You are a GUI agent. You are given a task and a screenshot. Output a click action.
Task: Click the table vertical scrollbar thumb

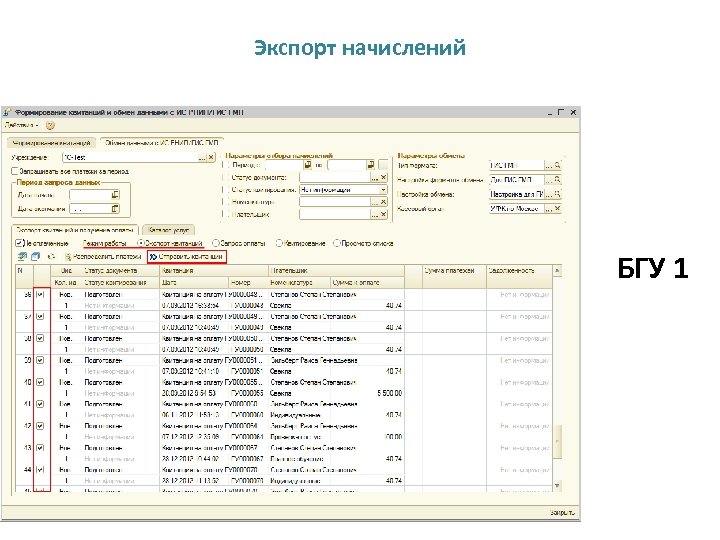click(557, 442)
